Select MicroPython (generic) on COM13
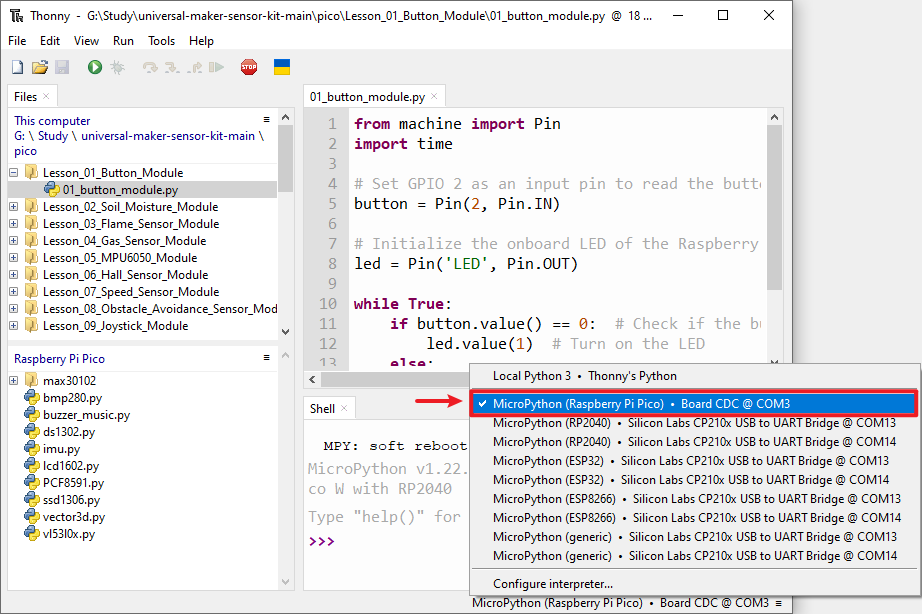 coord(694,537)
